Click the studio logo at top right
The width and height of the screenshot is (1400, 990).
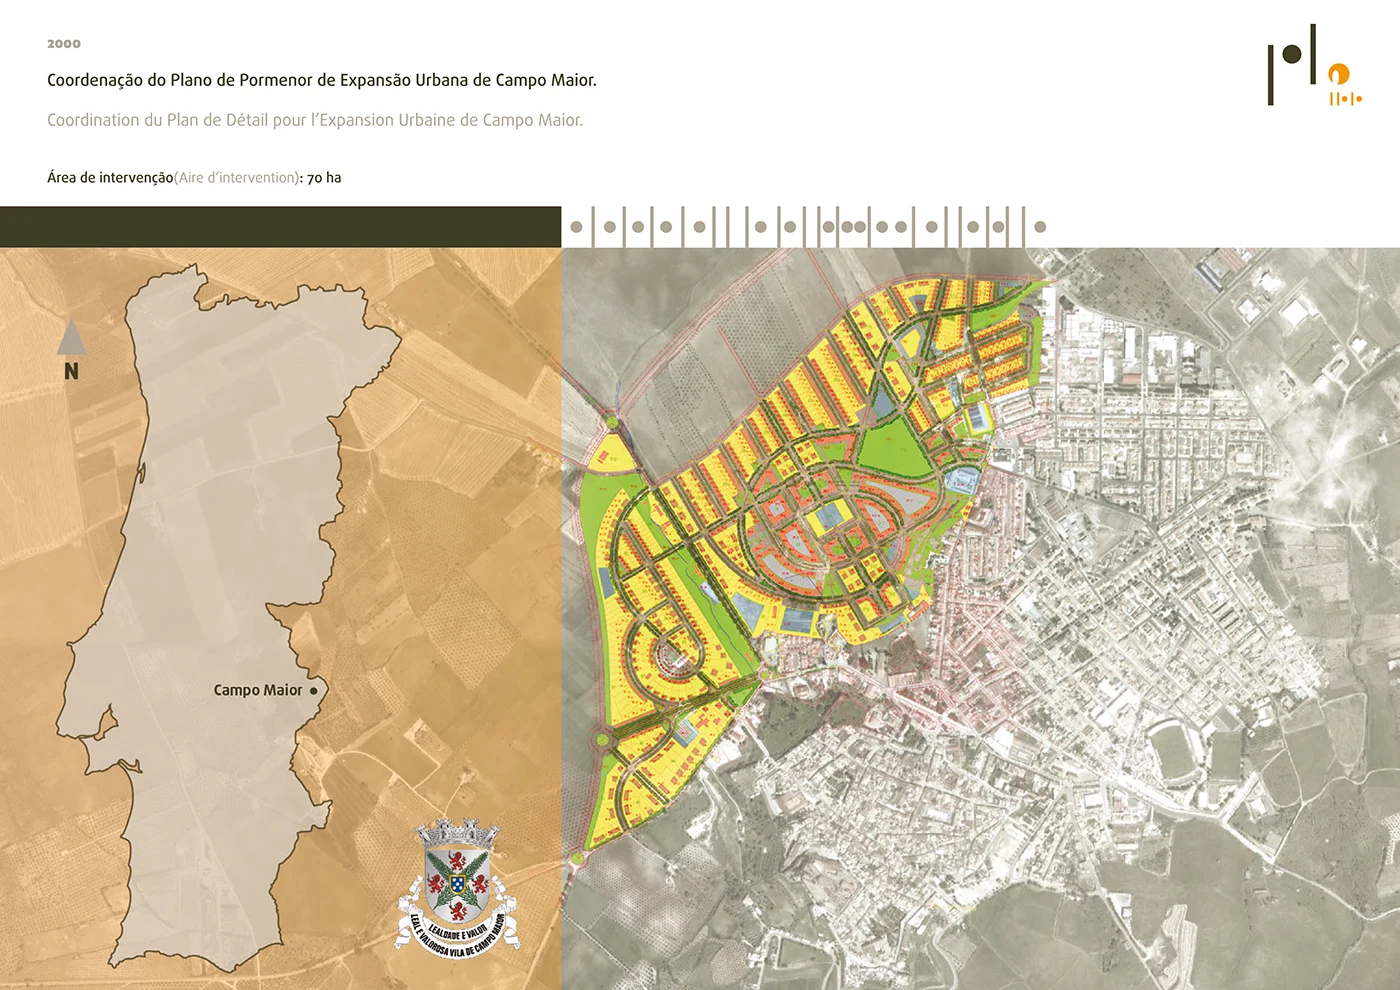coord(1315,65)
